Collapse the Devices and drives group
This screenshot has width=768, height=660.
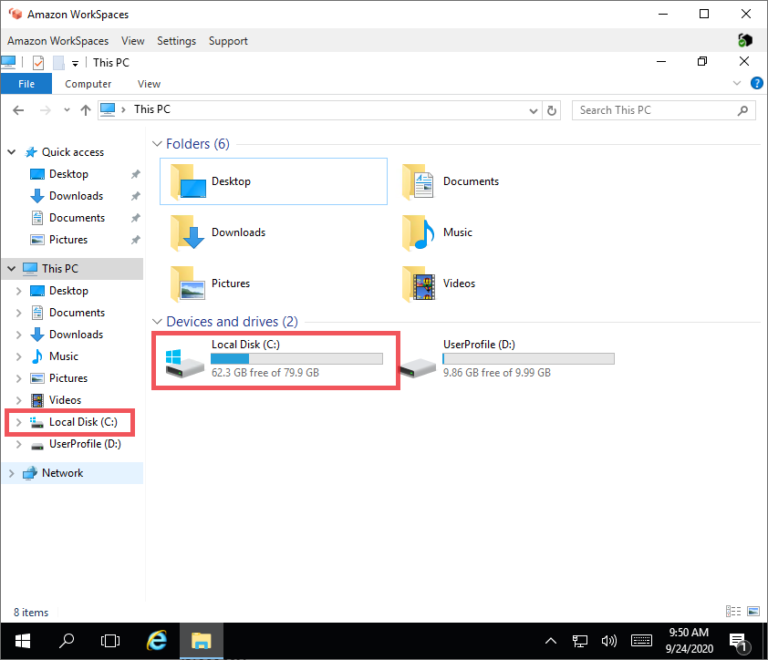[157, 322]
